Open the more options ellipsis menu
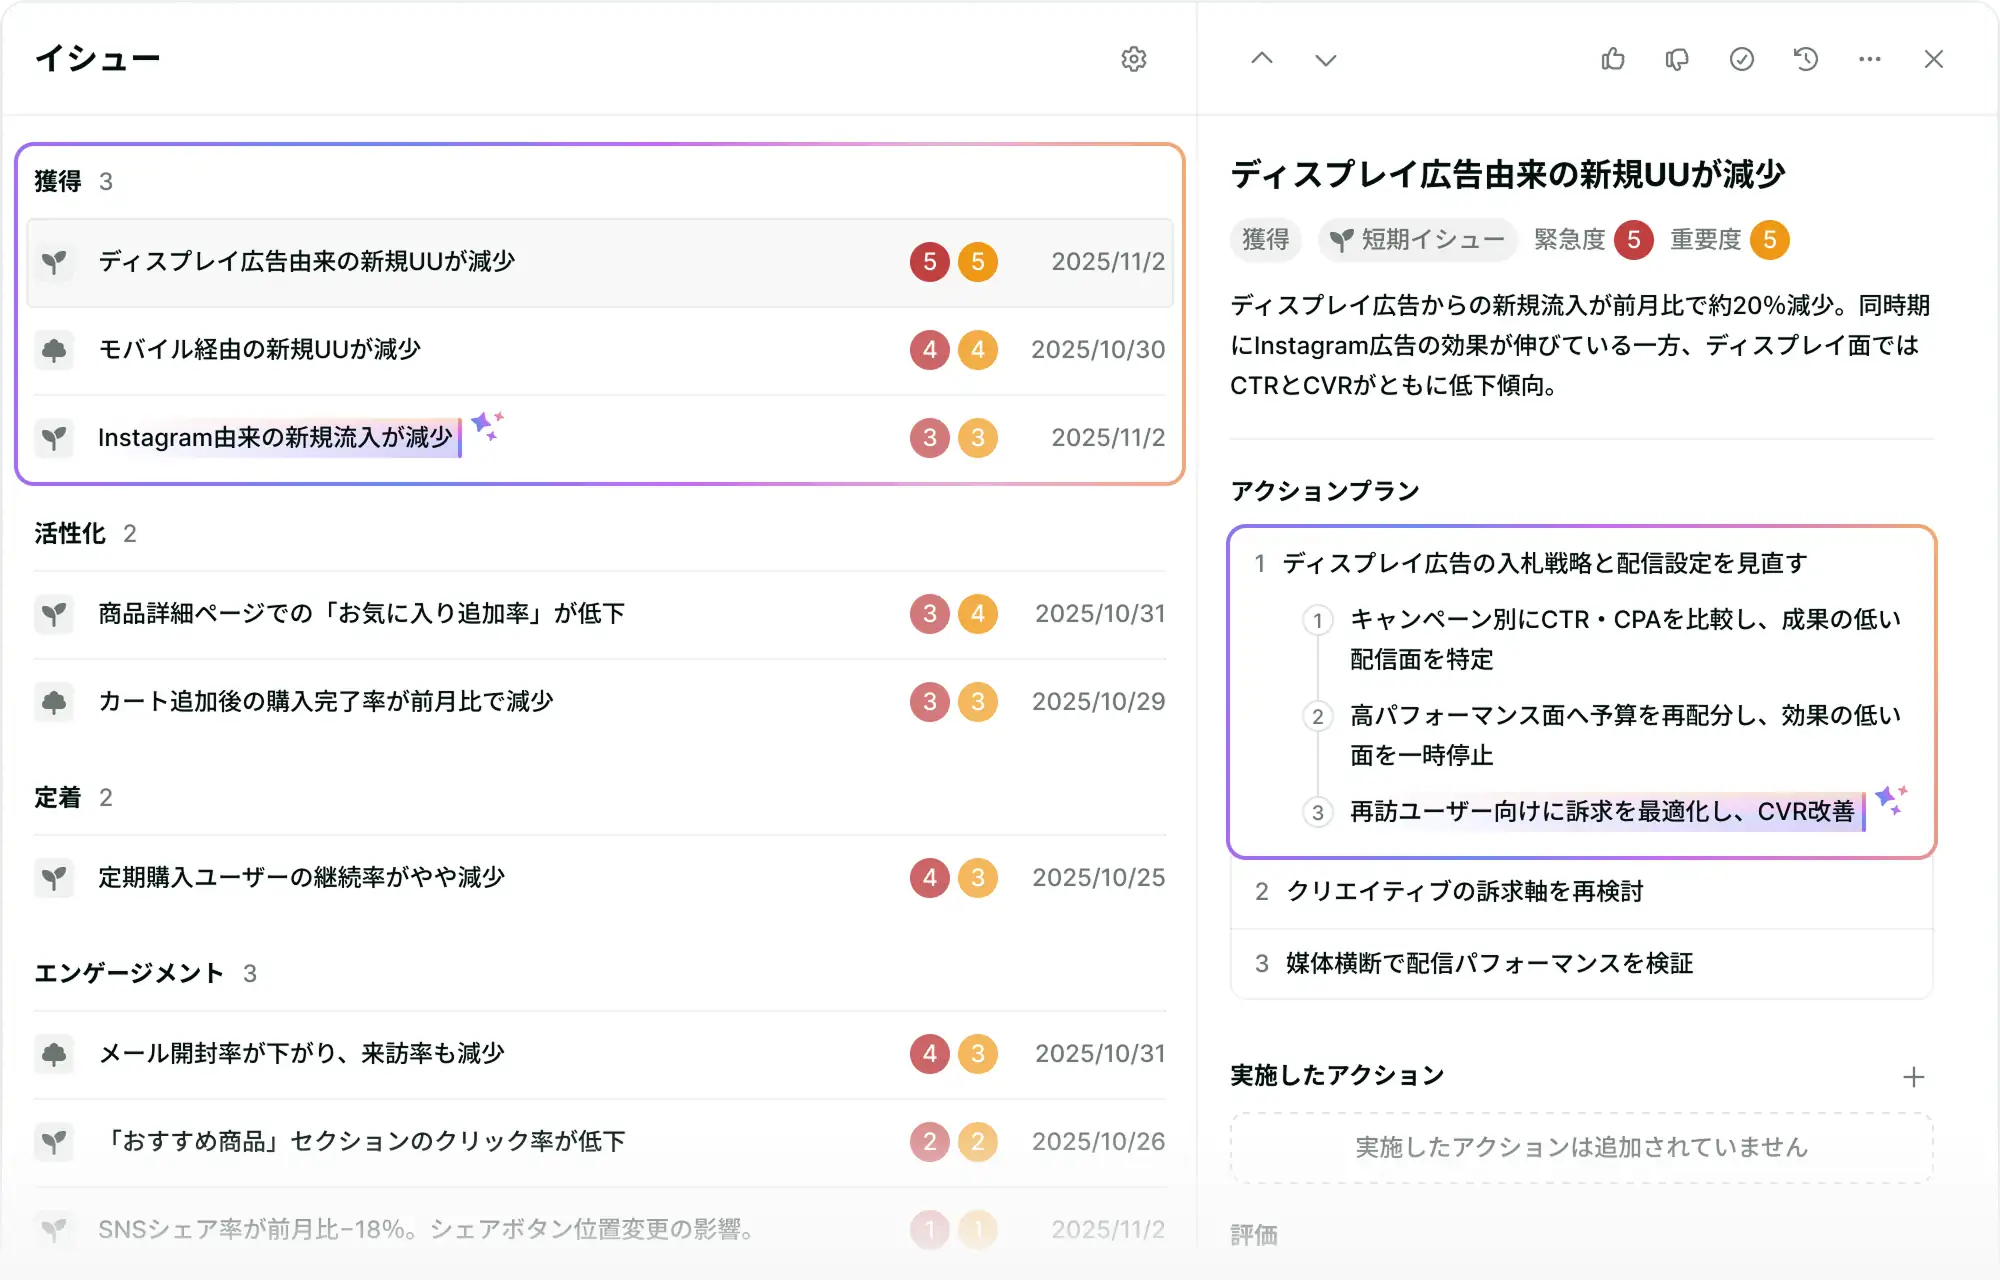Viewport: 2000px width, 1280px height. pos(1869,60)
